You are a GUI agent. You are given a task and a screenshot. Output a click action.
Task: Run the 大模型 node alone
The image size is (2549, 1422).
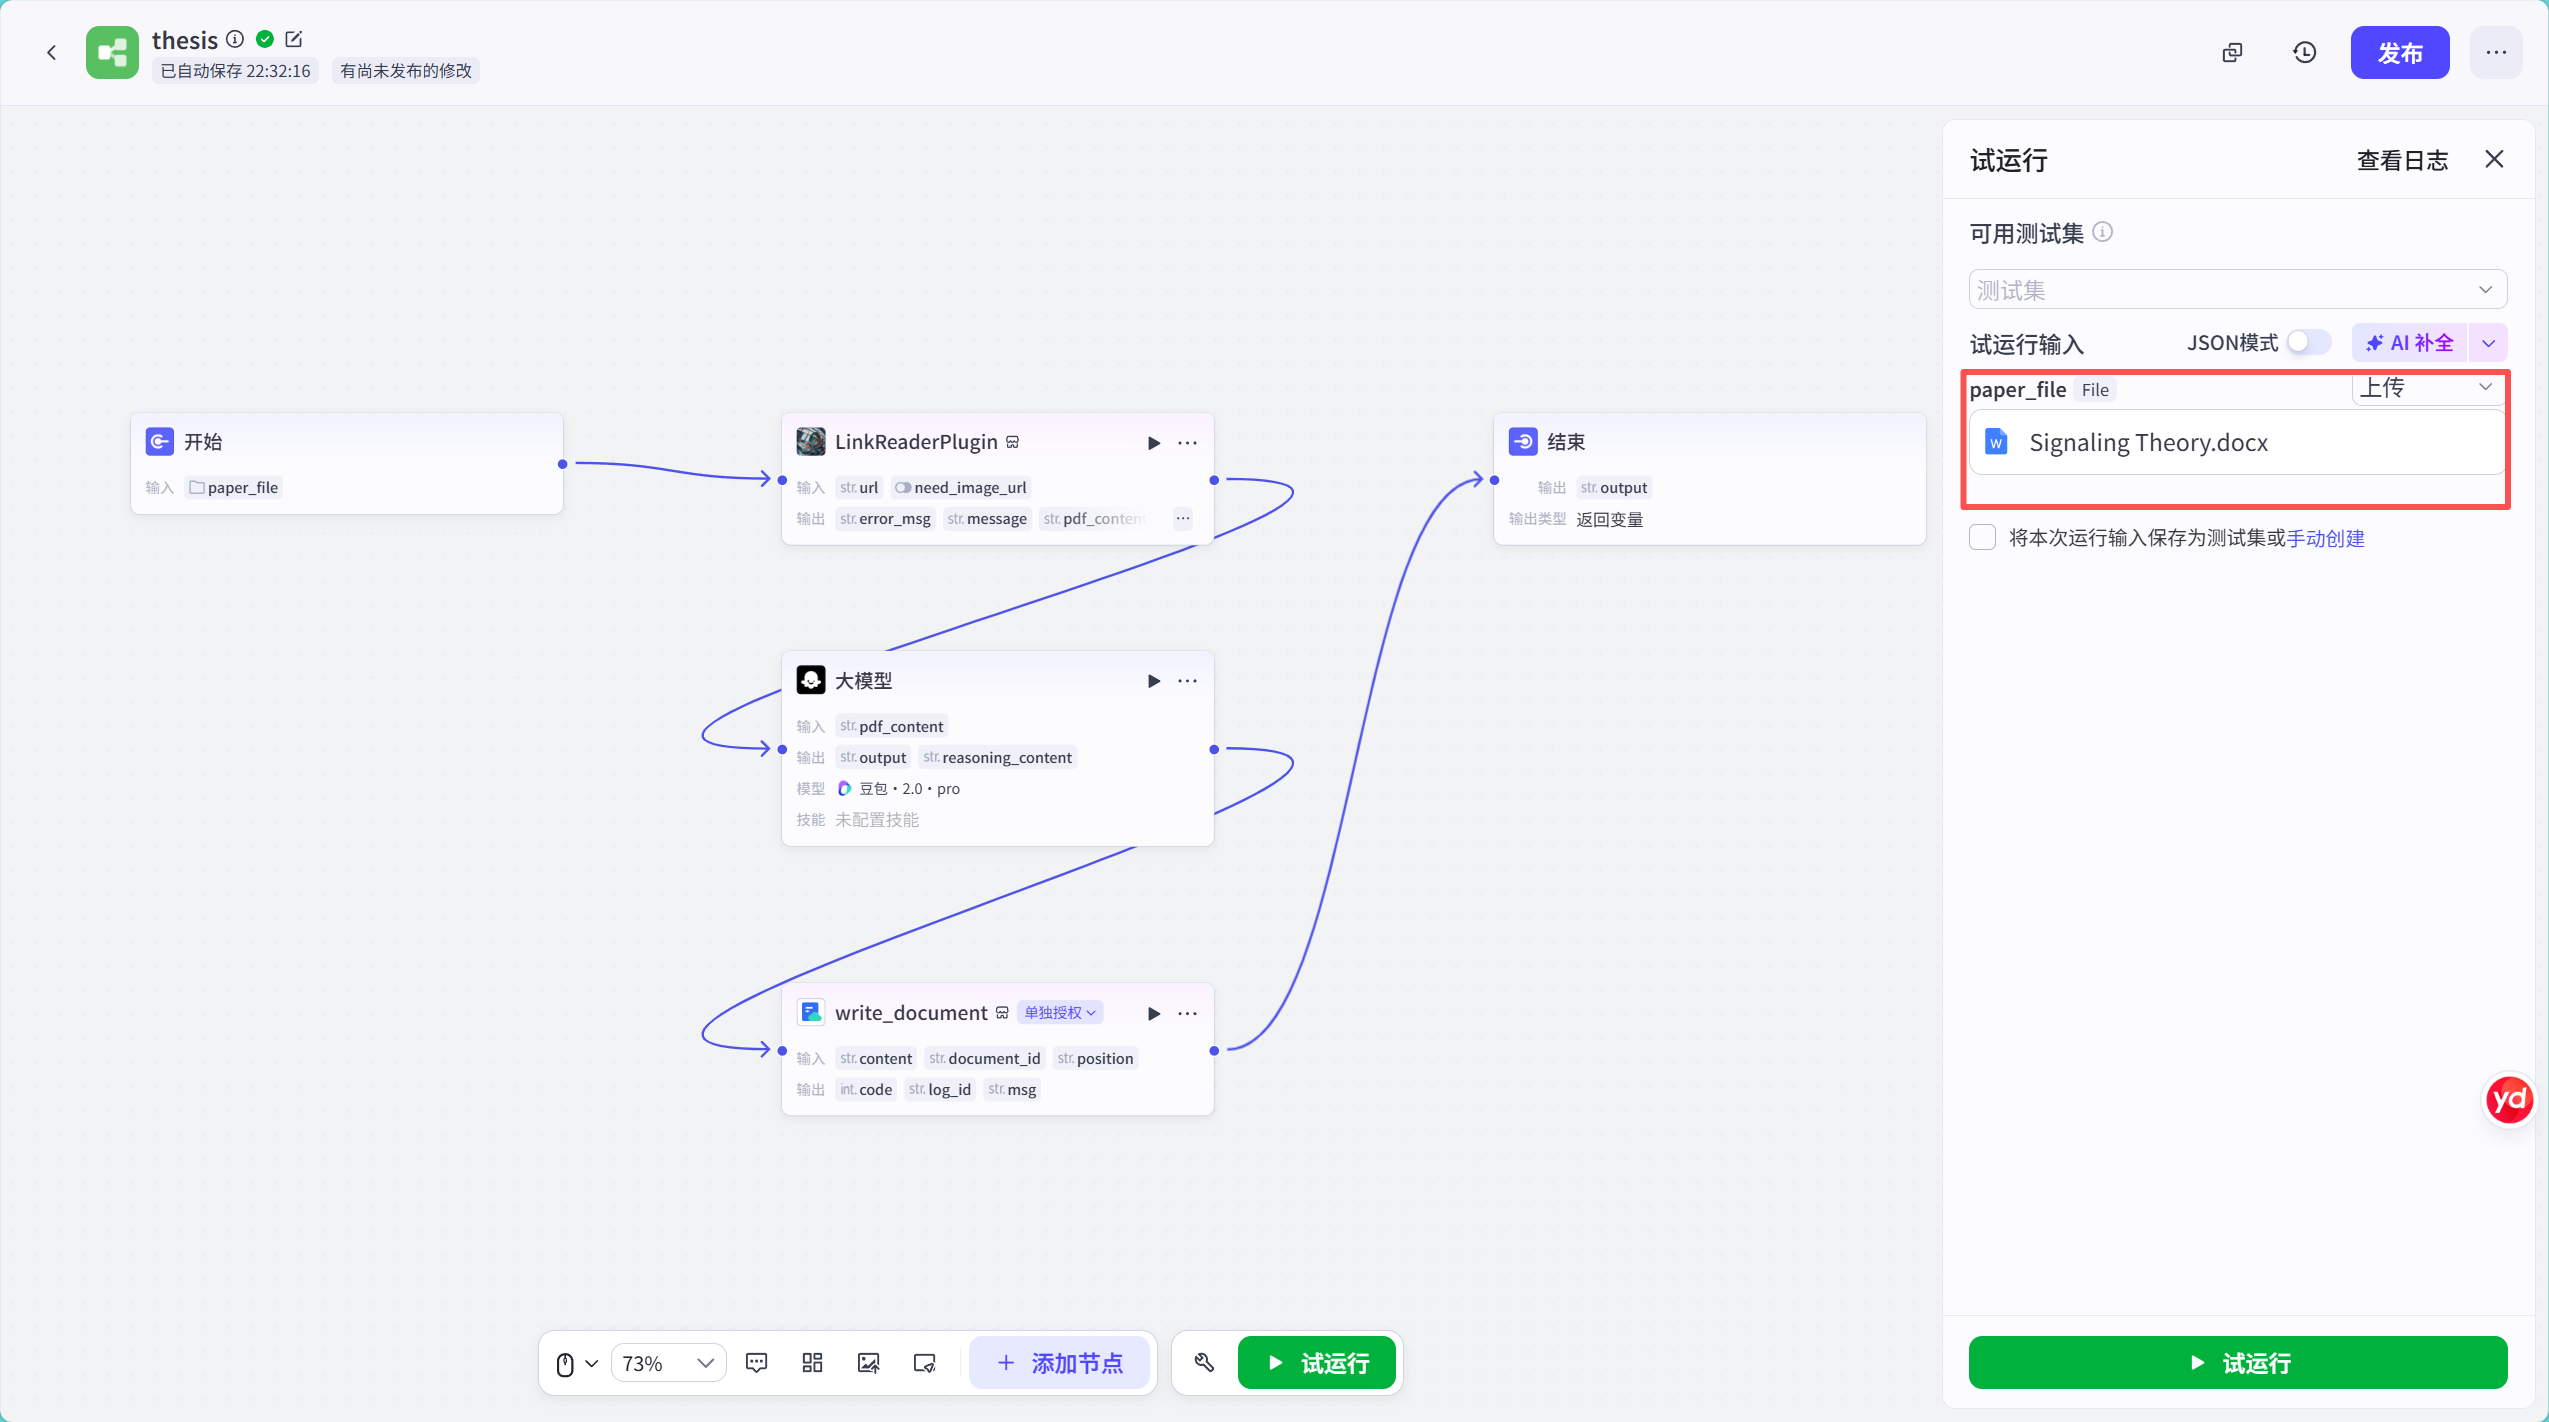[1154, 681]
